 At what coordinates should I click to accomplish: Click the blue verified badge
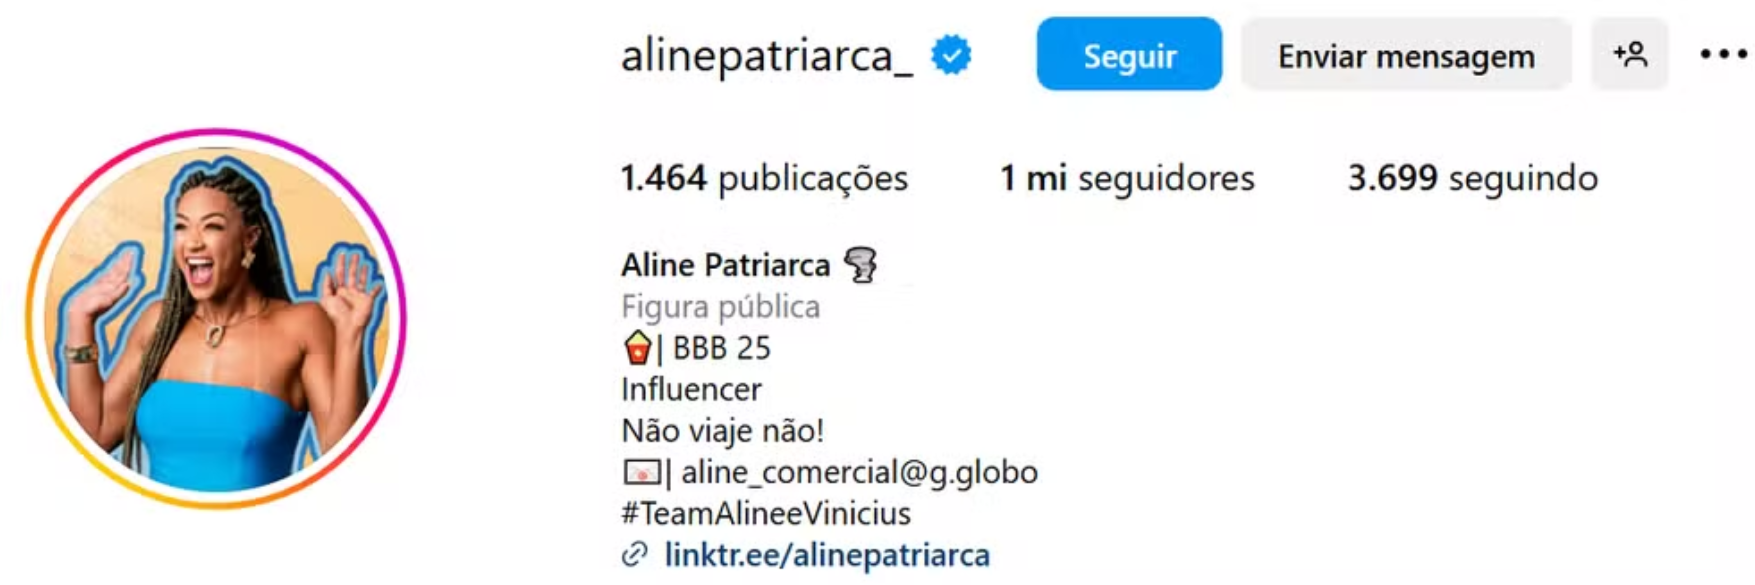pyautogui.click(x=951, y=55)
